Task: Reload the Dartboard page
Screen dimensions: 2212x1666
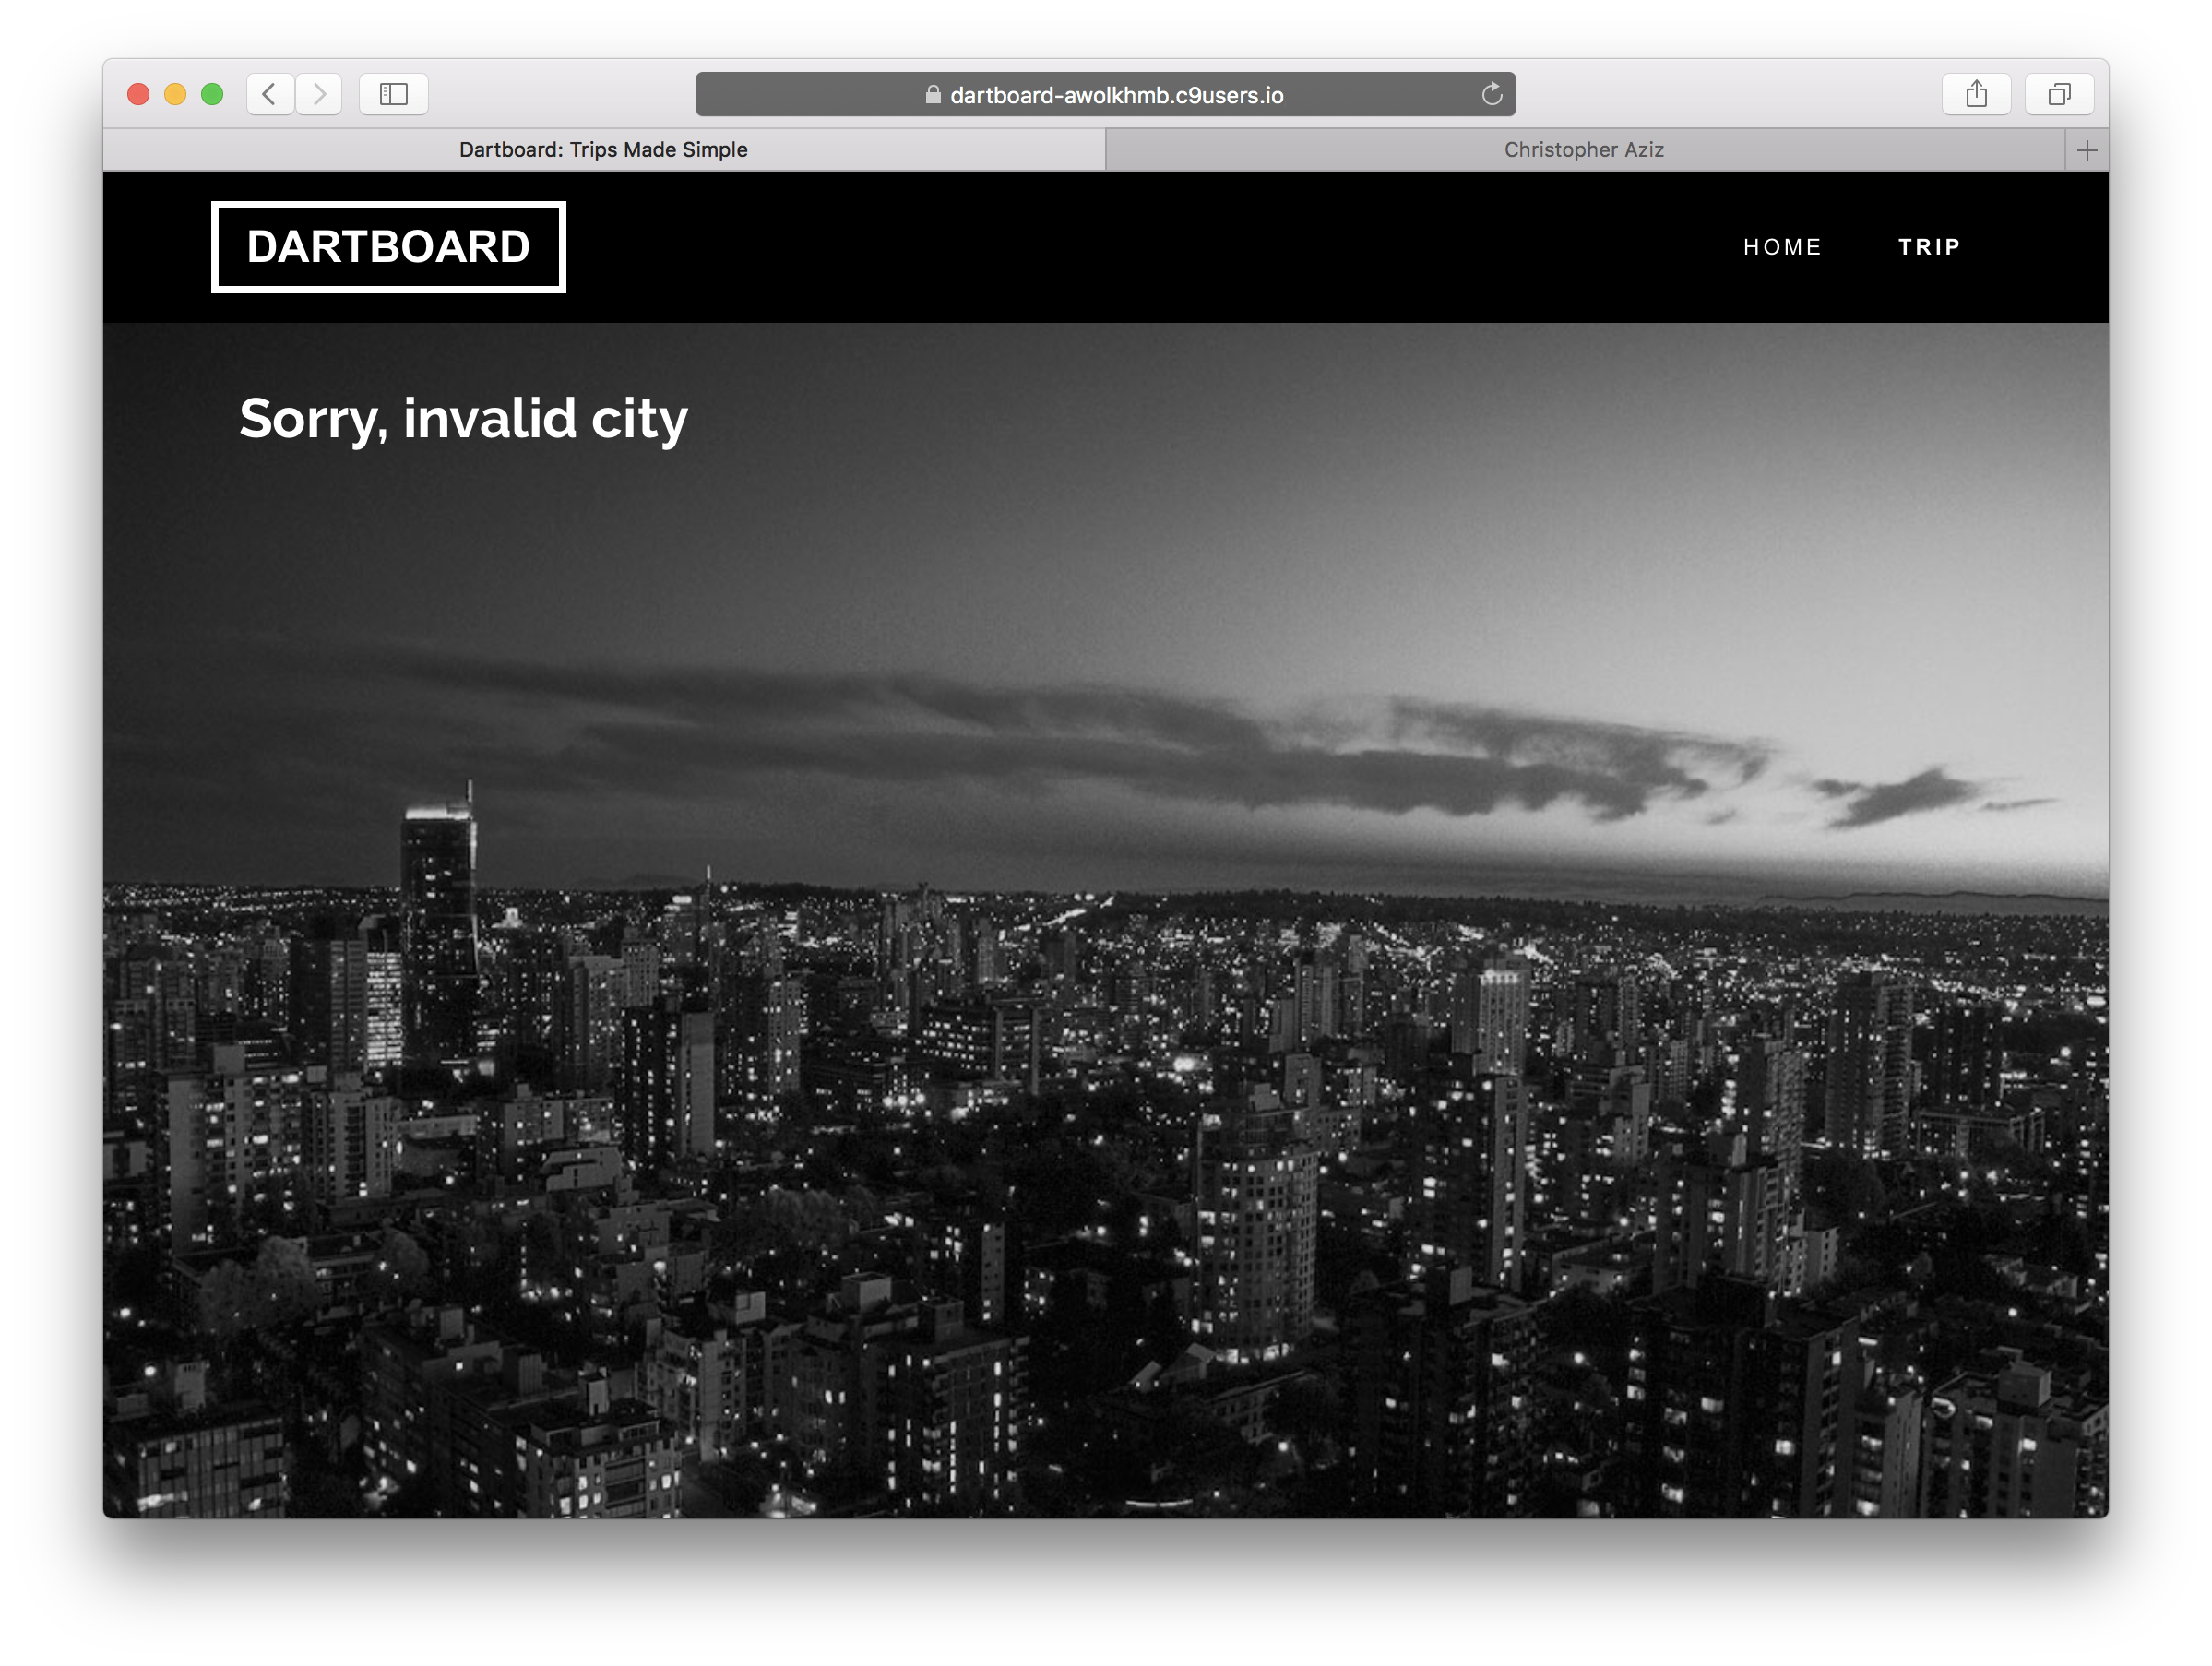Action: [1491, 94]
